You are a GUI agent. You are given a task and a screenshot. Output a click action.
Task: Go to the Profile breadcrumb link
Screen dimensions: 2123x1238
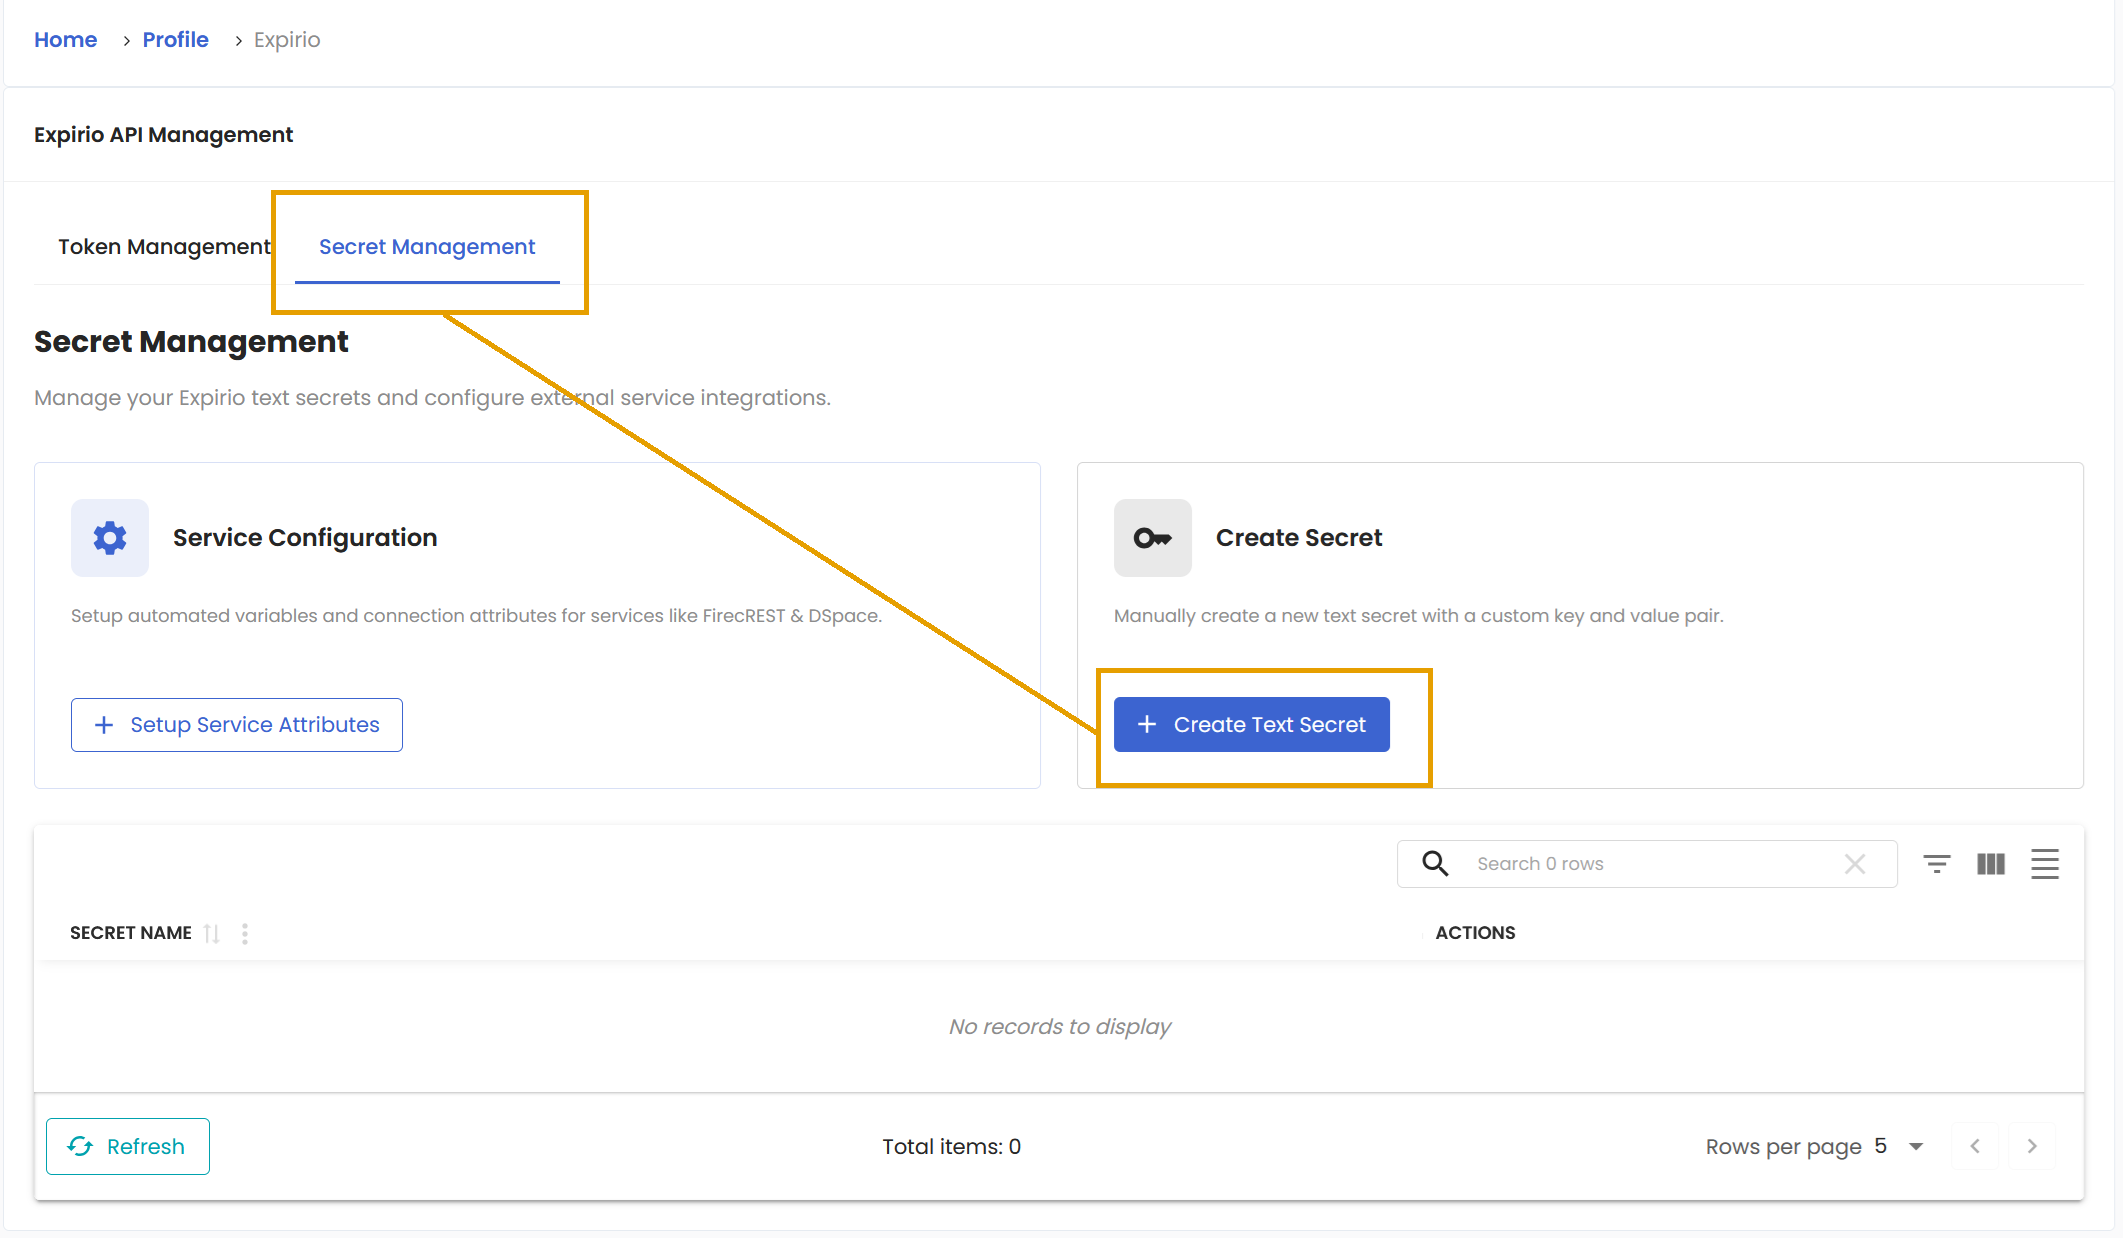[175, 40]
